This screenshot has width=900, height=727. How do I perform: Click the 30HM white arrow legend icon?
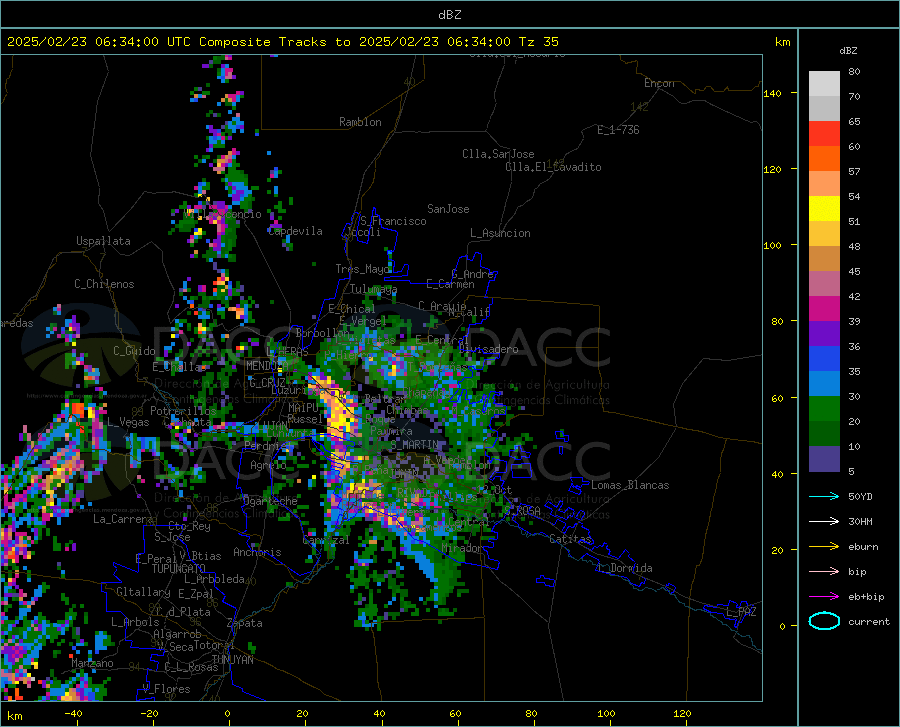click(x=824, y=521)
